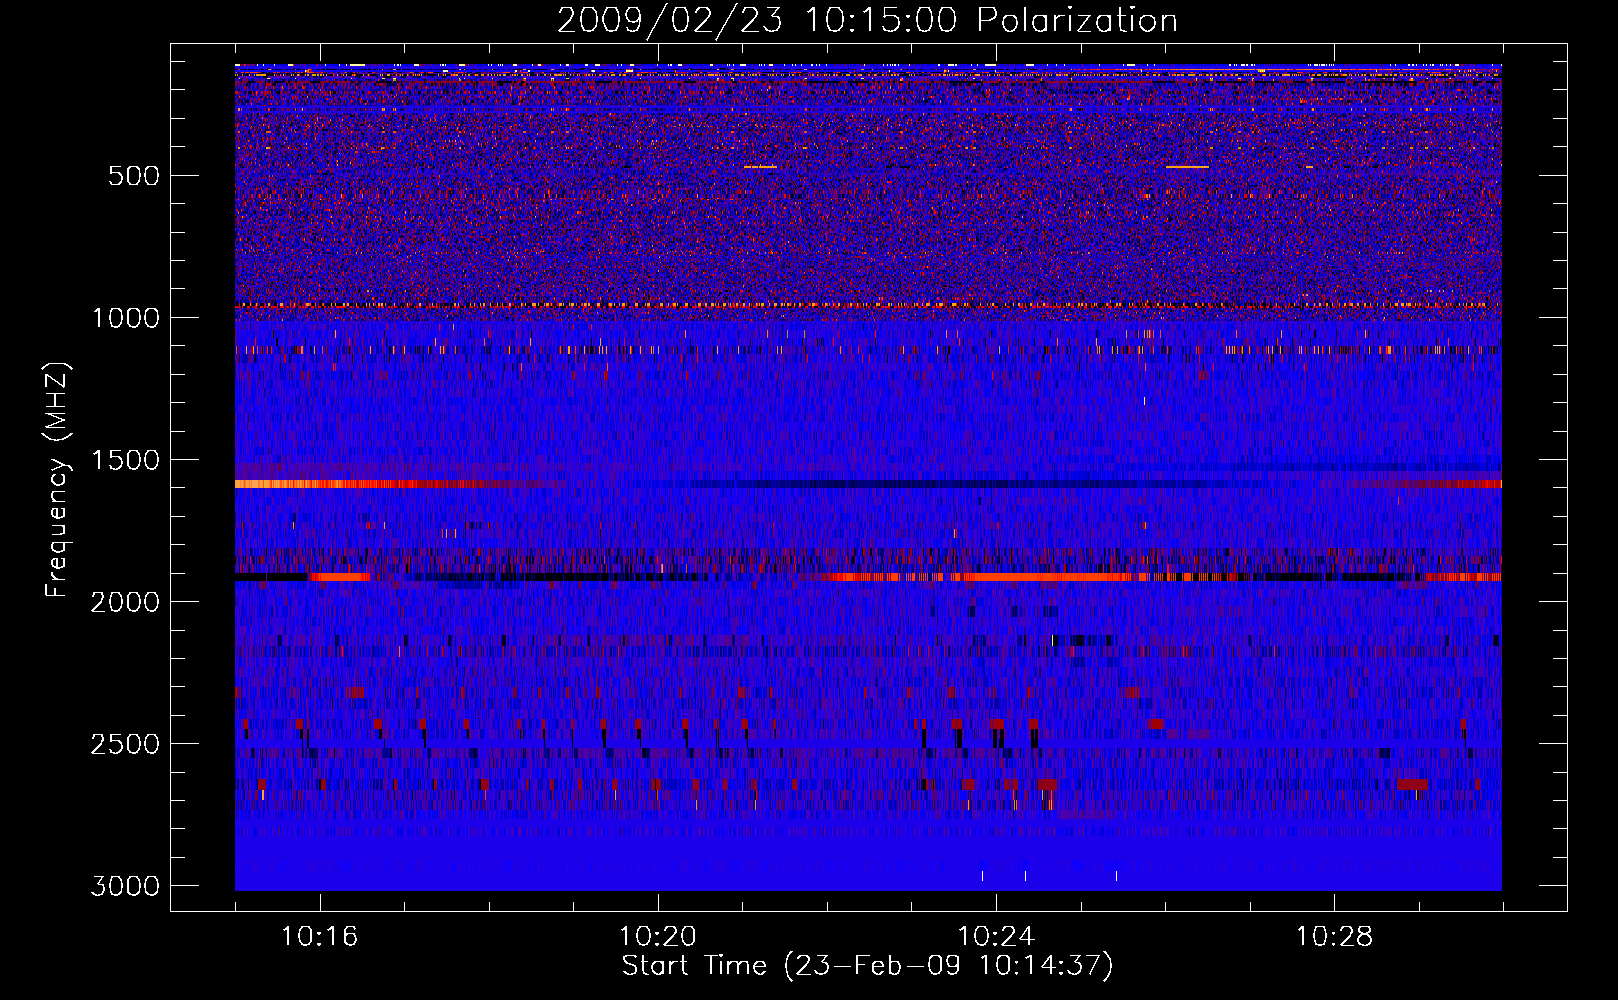Select the 2500 frequency tick label
Viewport: 1618px width, 1000px height.
(x=126, y=744)
